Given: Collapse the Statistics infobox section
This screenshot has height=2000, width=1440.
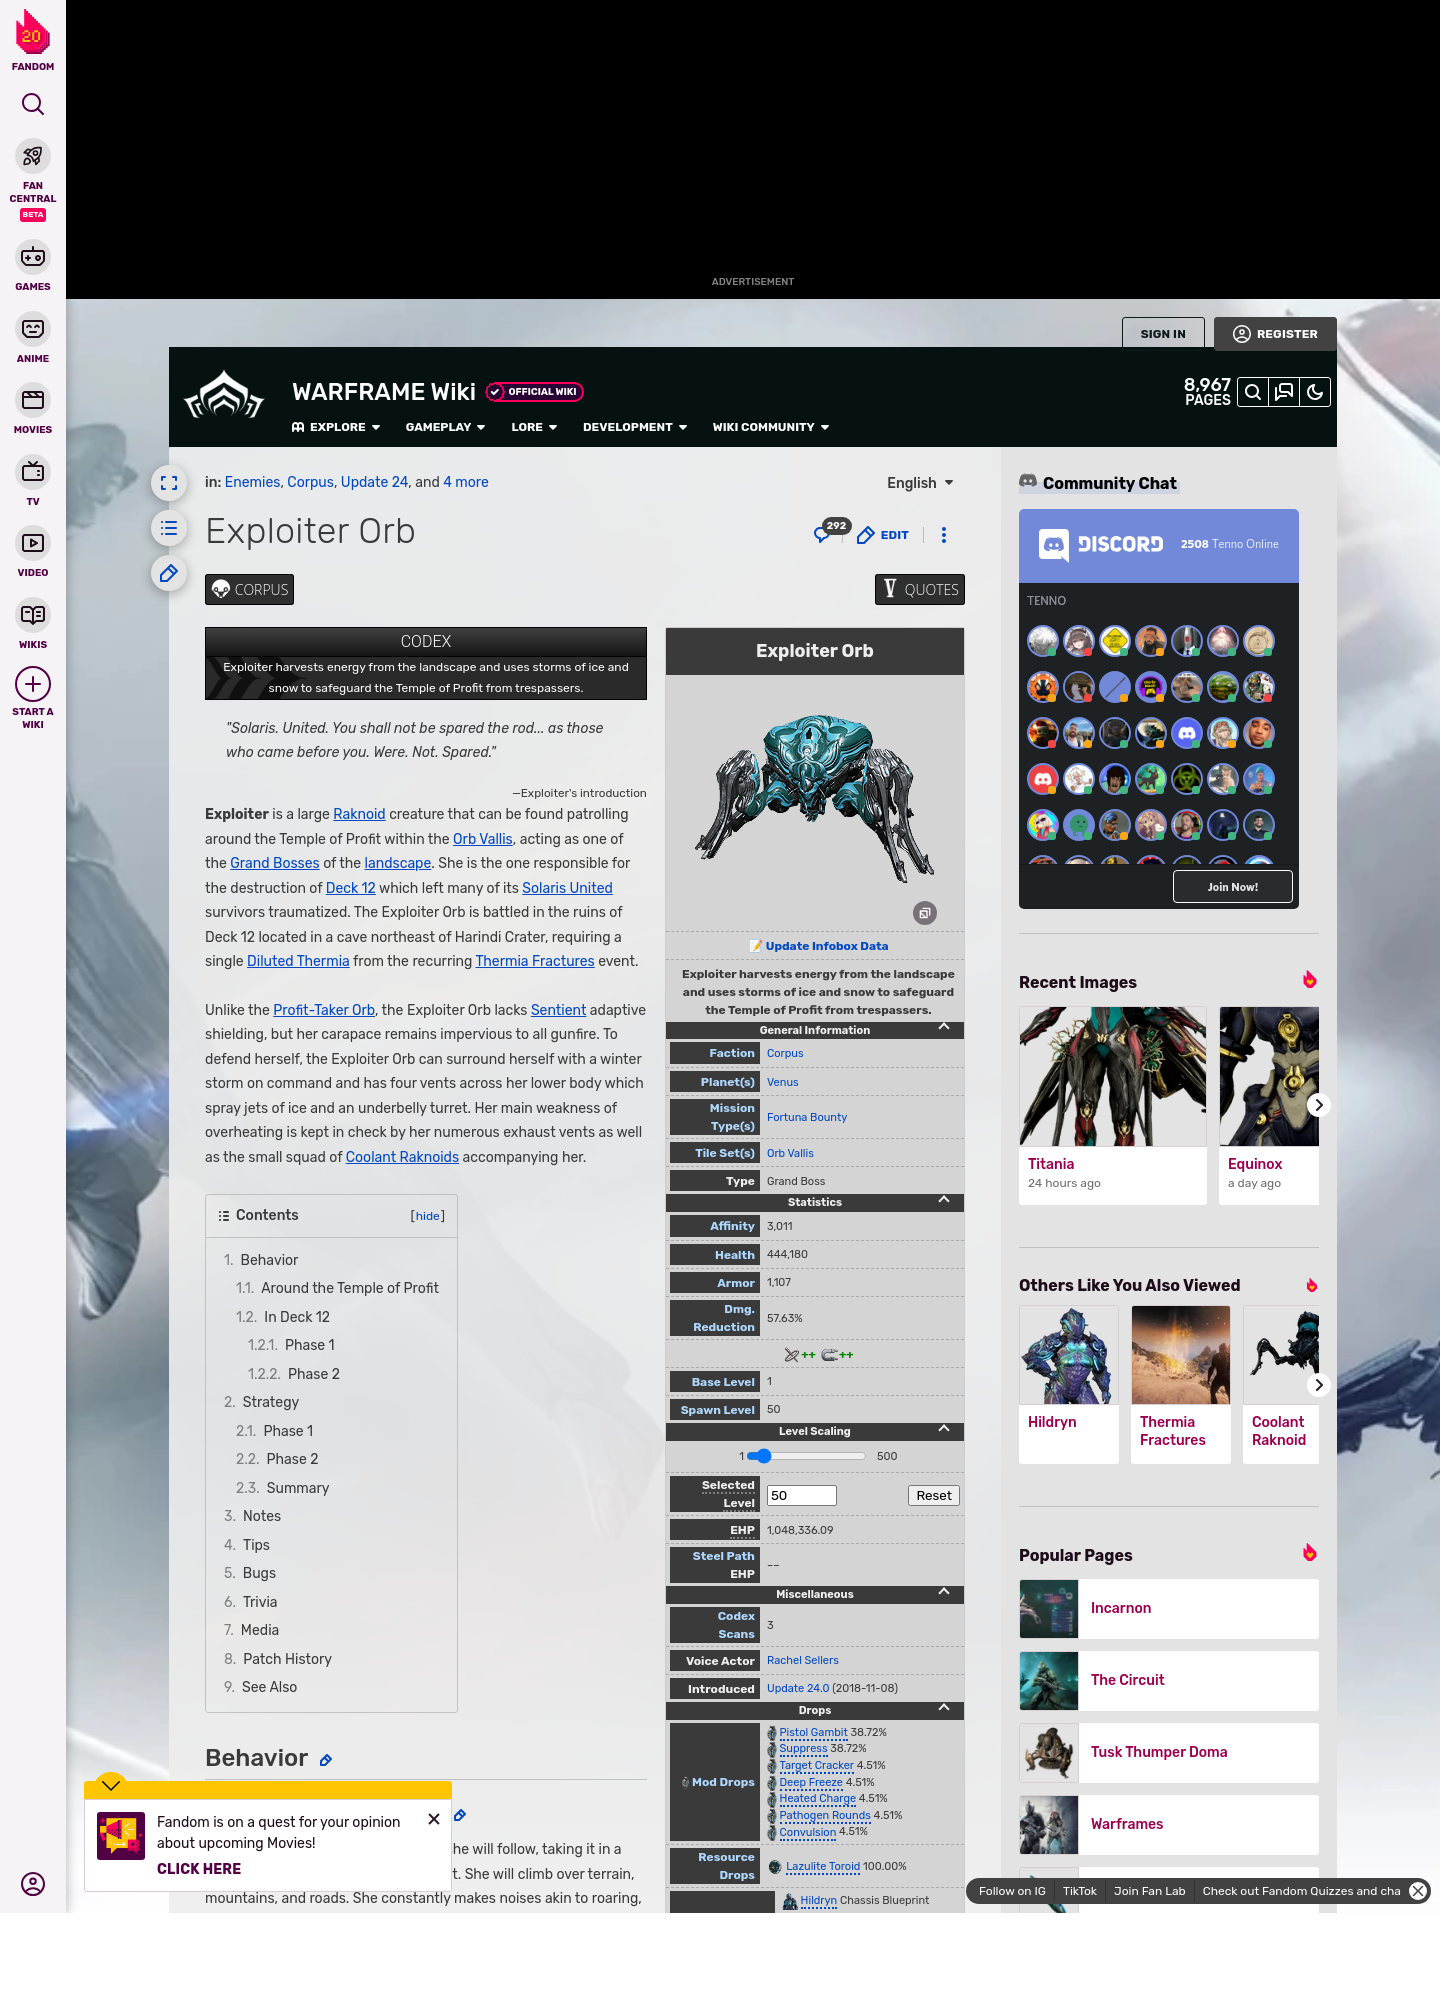Looking at the screenshot, I should pyautogui.click(x=944, y=1201).
